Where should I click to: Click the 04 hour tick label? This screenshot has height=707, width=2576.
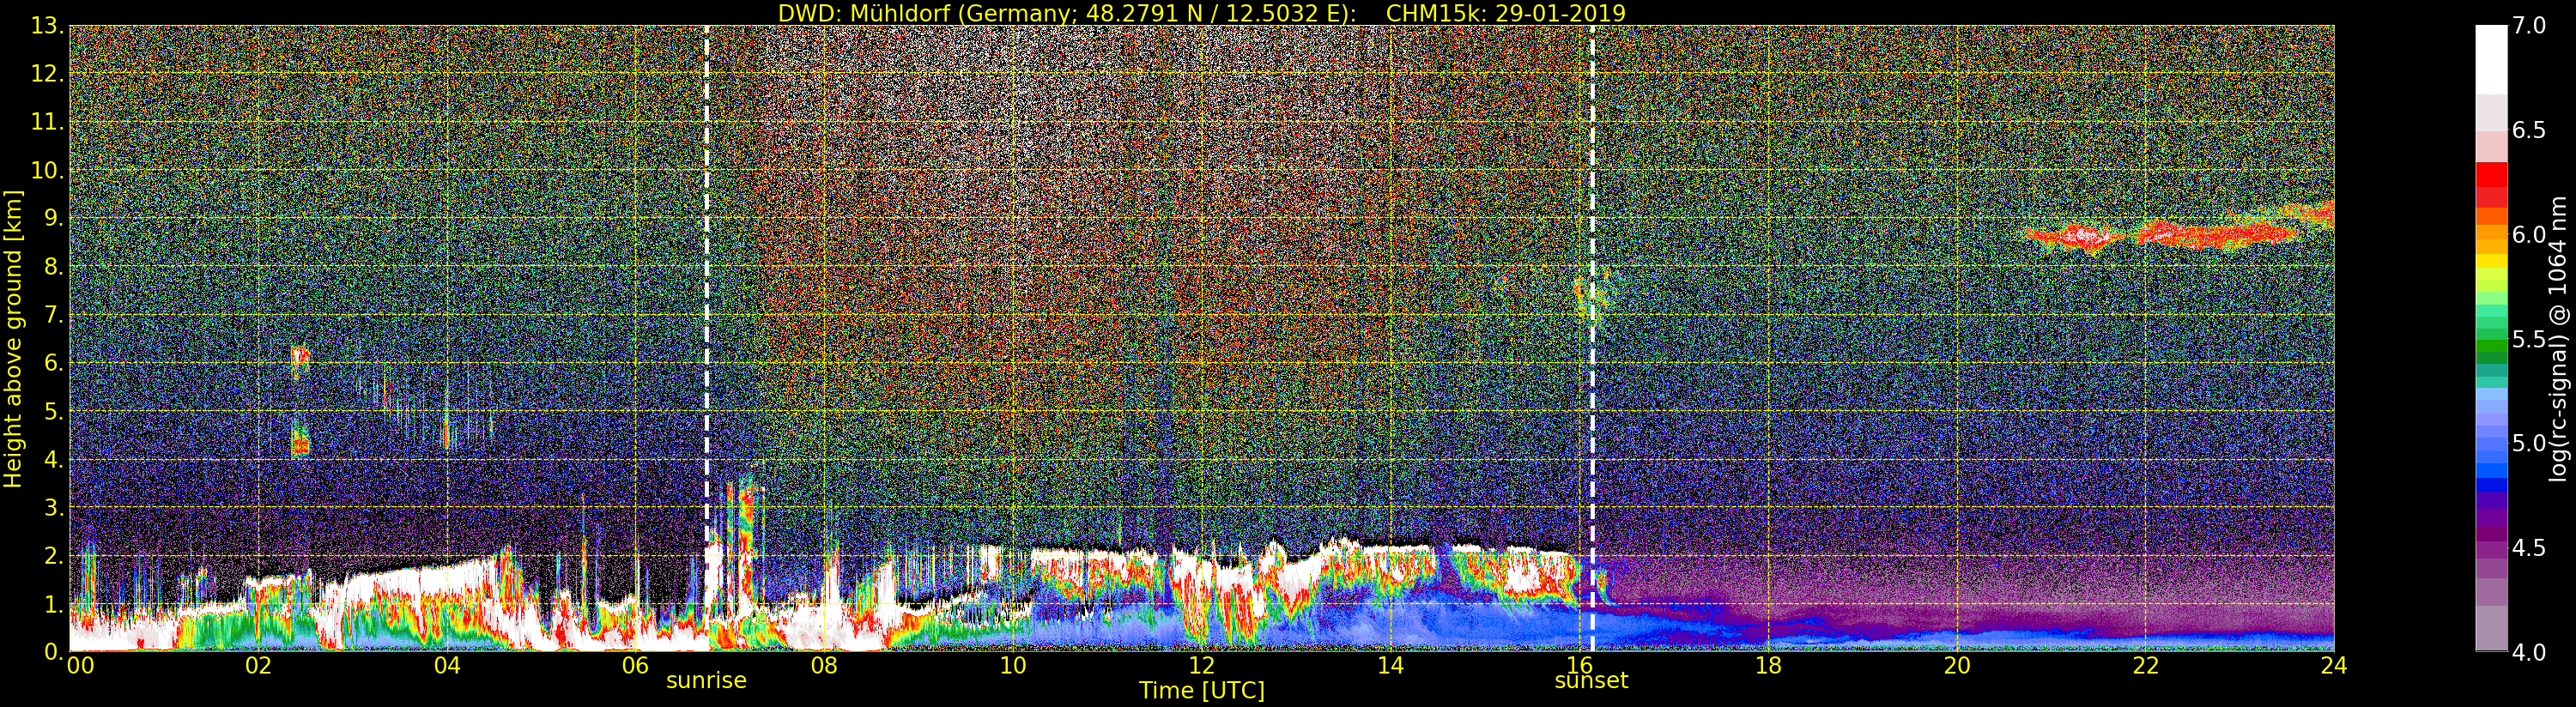pos(447,666)
